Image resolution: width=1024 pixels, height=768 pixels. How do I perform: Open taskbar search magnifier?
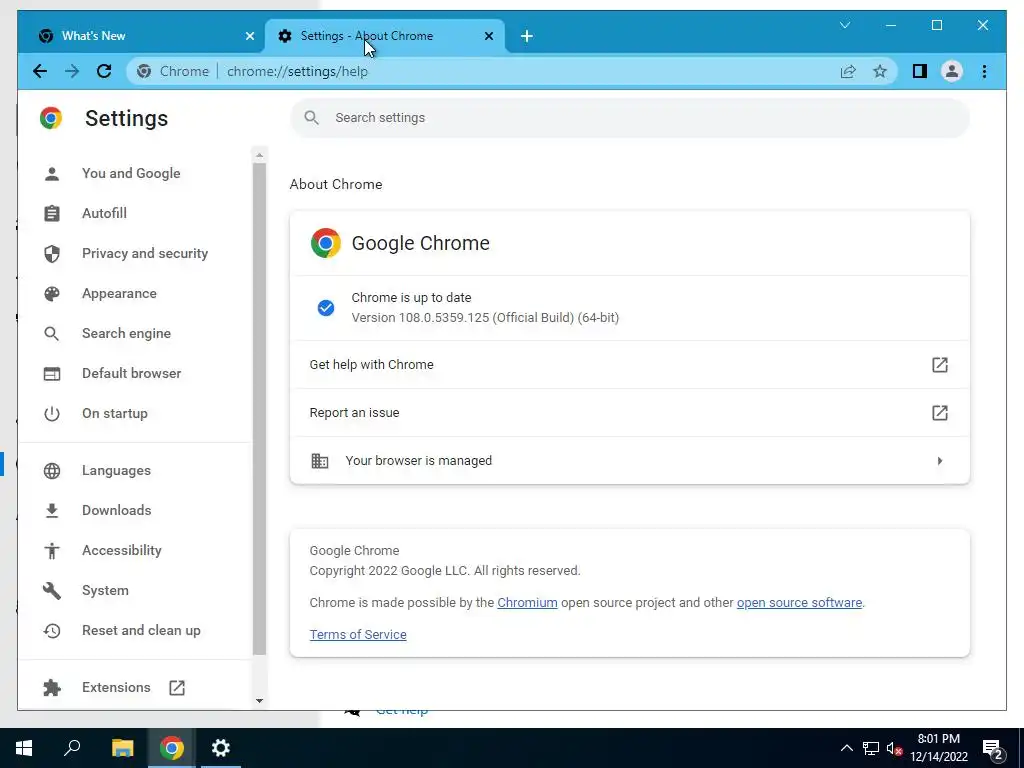point(72,748)
